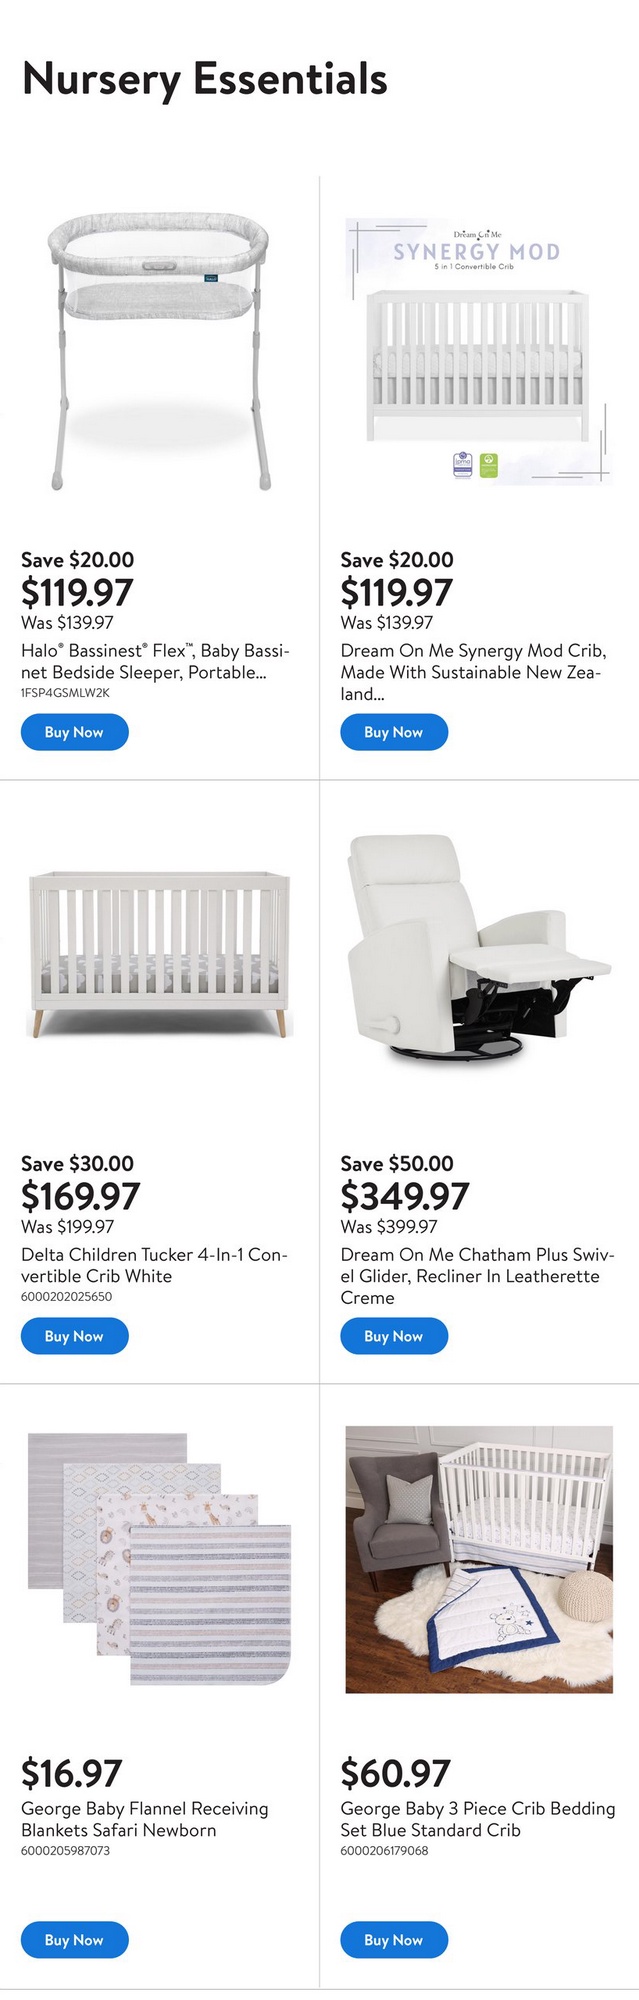Viewport: 639px width, 2000px height.
Task: Click the $349.97 glider price
Action: [x=404, y=1195]
